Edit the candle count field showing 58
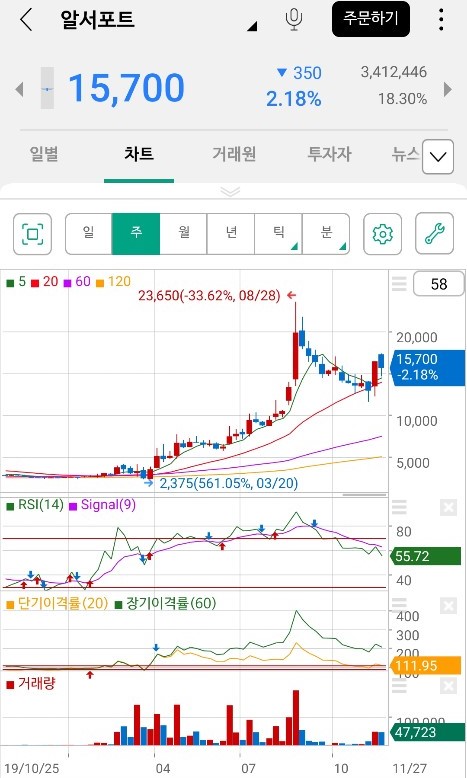 coord(439,284)
